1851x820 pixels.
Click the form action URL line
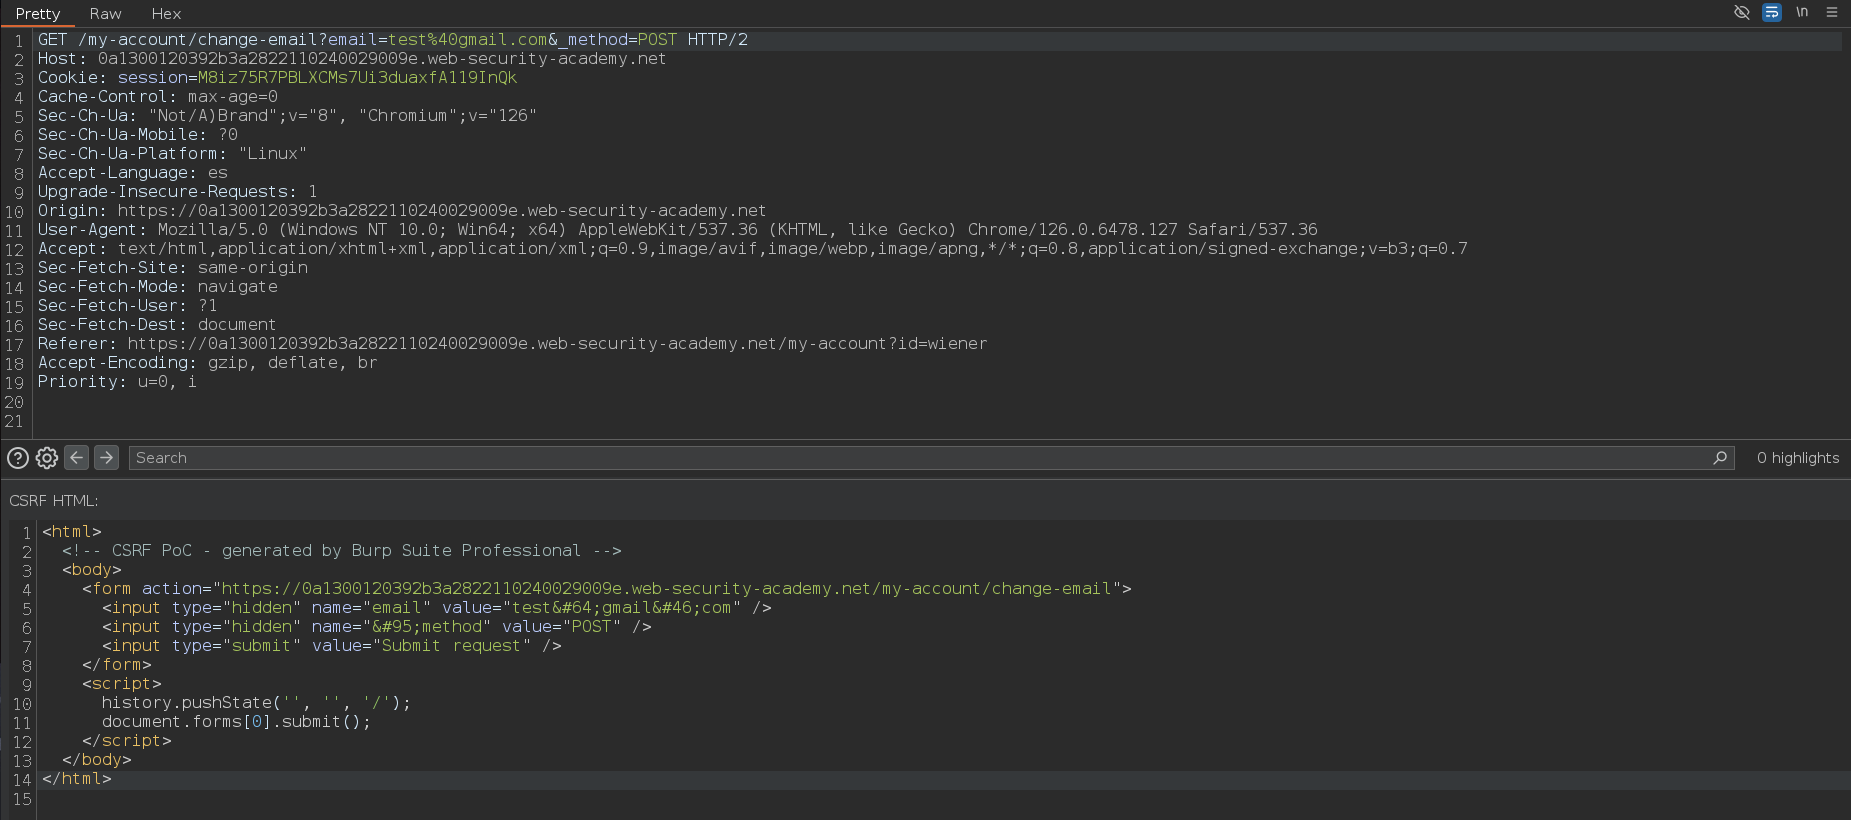(x=607, y=589)
